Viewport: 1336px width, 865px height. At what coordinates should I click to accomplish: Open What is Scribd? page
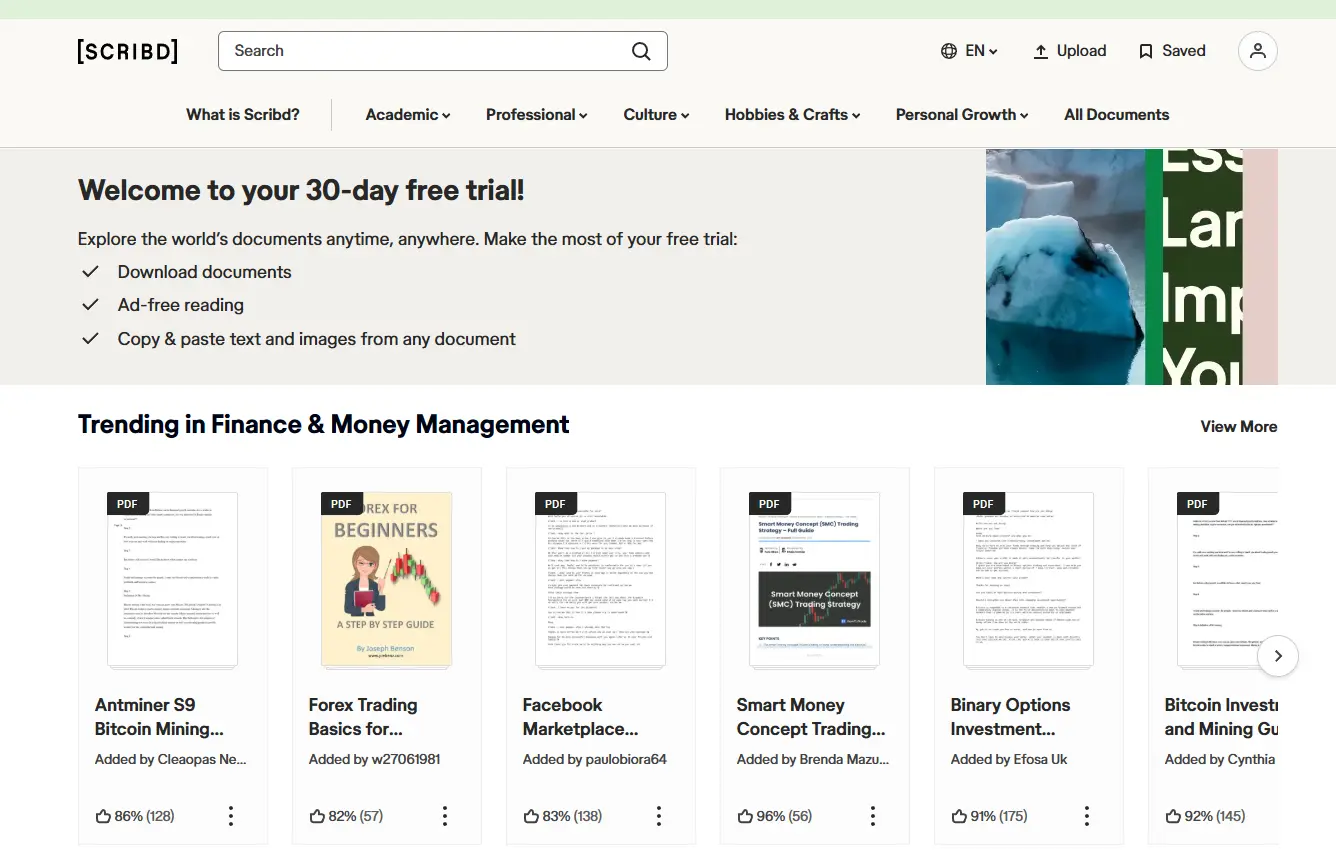click(x=243, y=115)
